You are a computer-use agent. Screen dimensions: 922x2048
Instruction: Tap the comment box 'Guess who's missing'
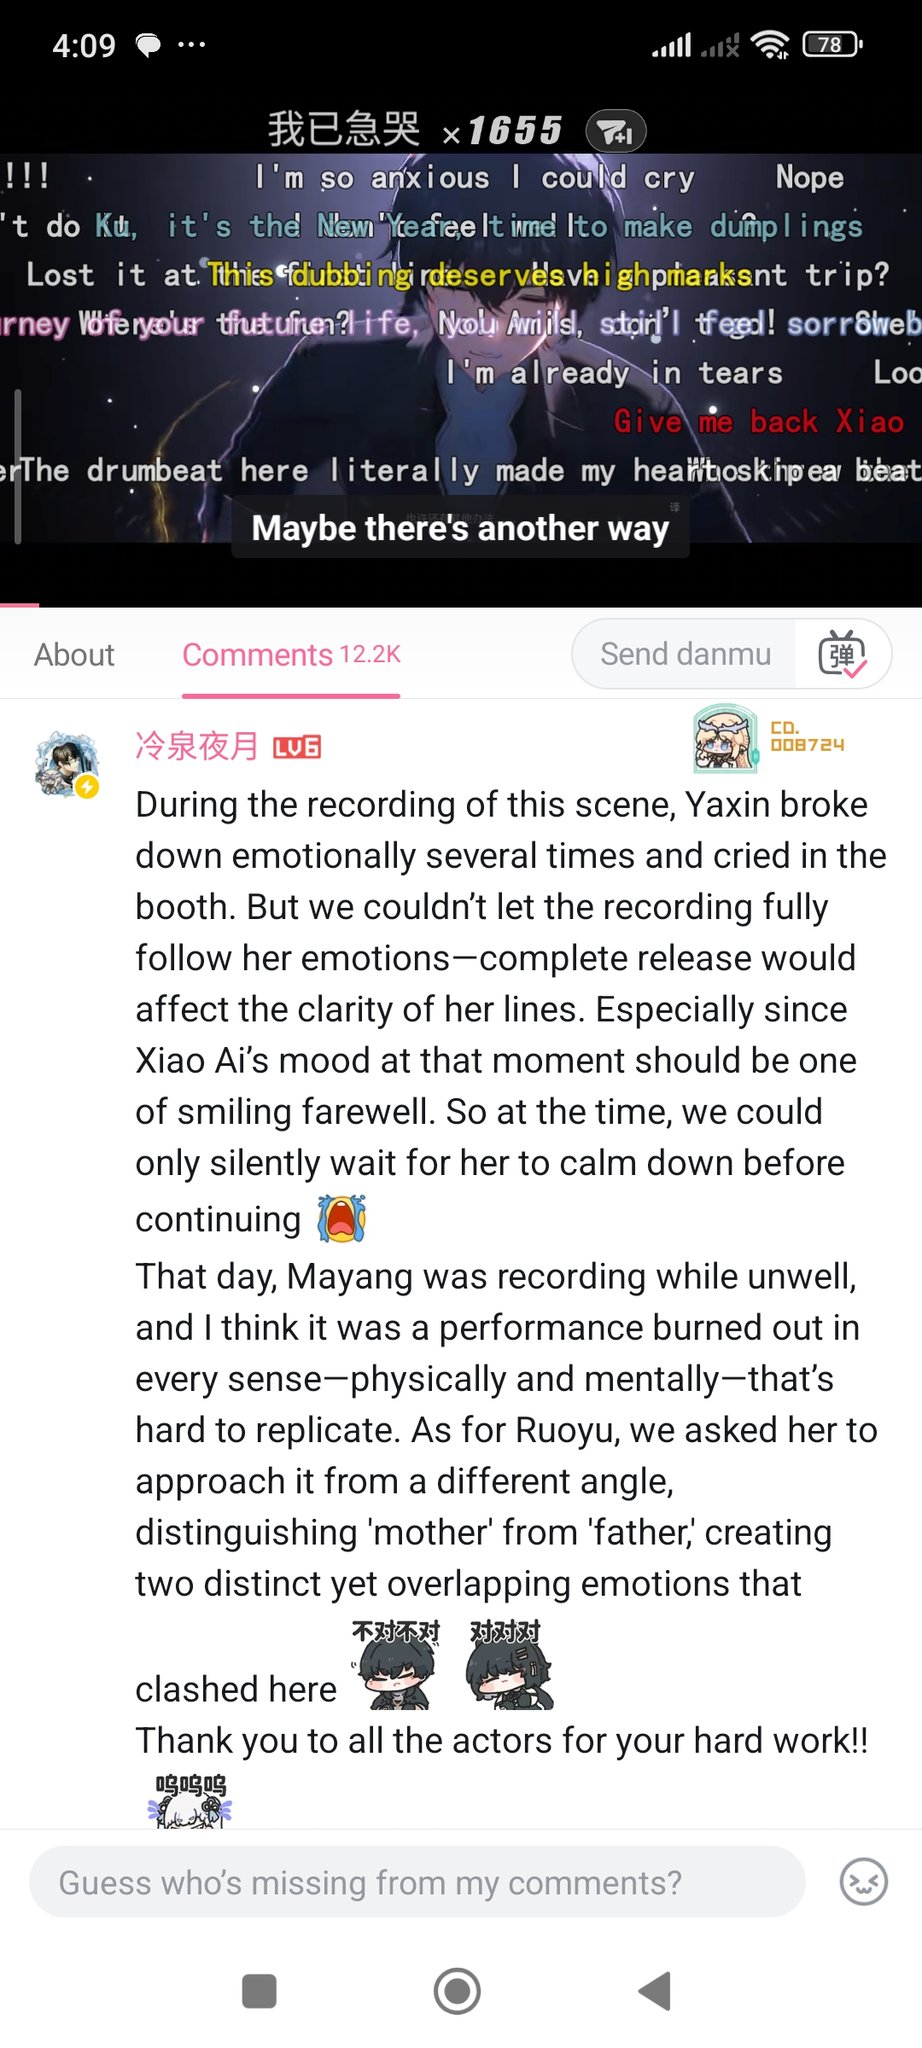coord(417,1882)
